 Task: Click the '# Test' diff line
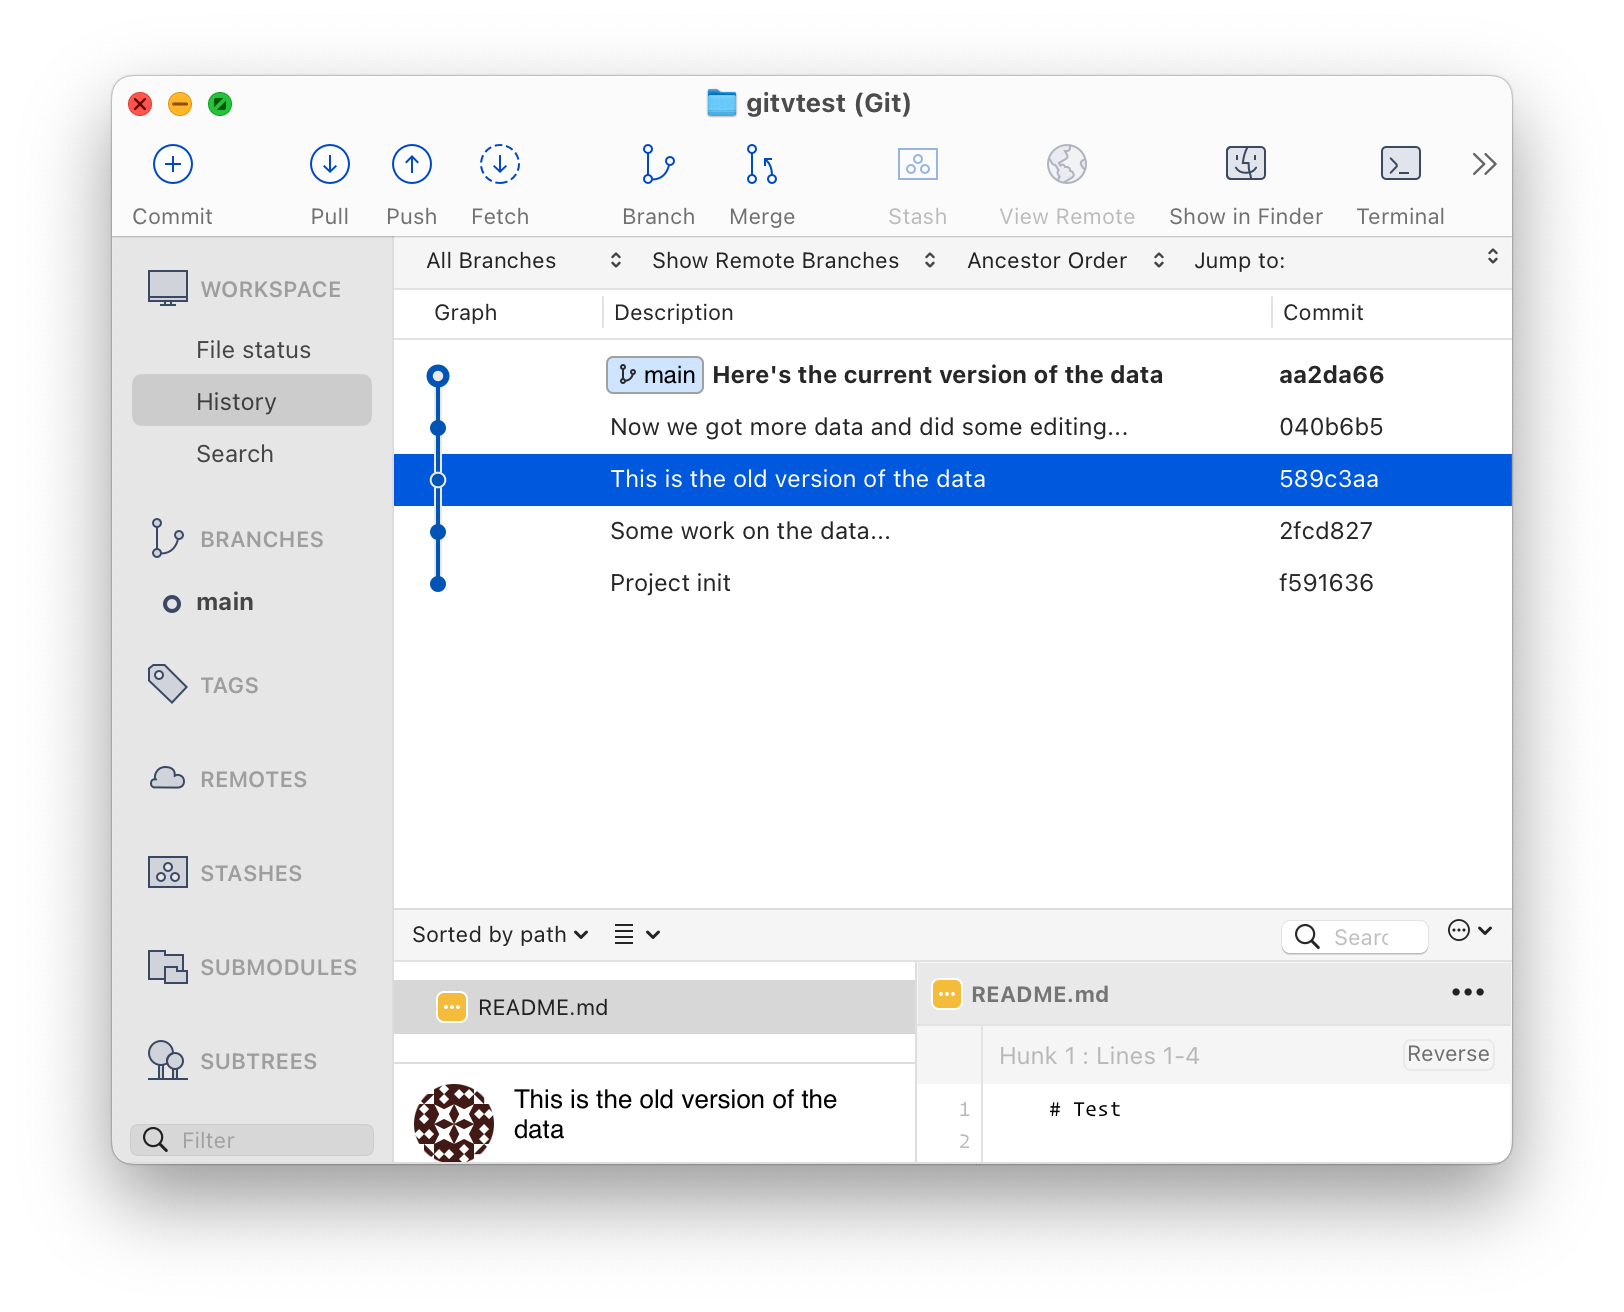(x=1084, y=1109)
